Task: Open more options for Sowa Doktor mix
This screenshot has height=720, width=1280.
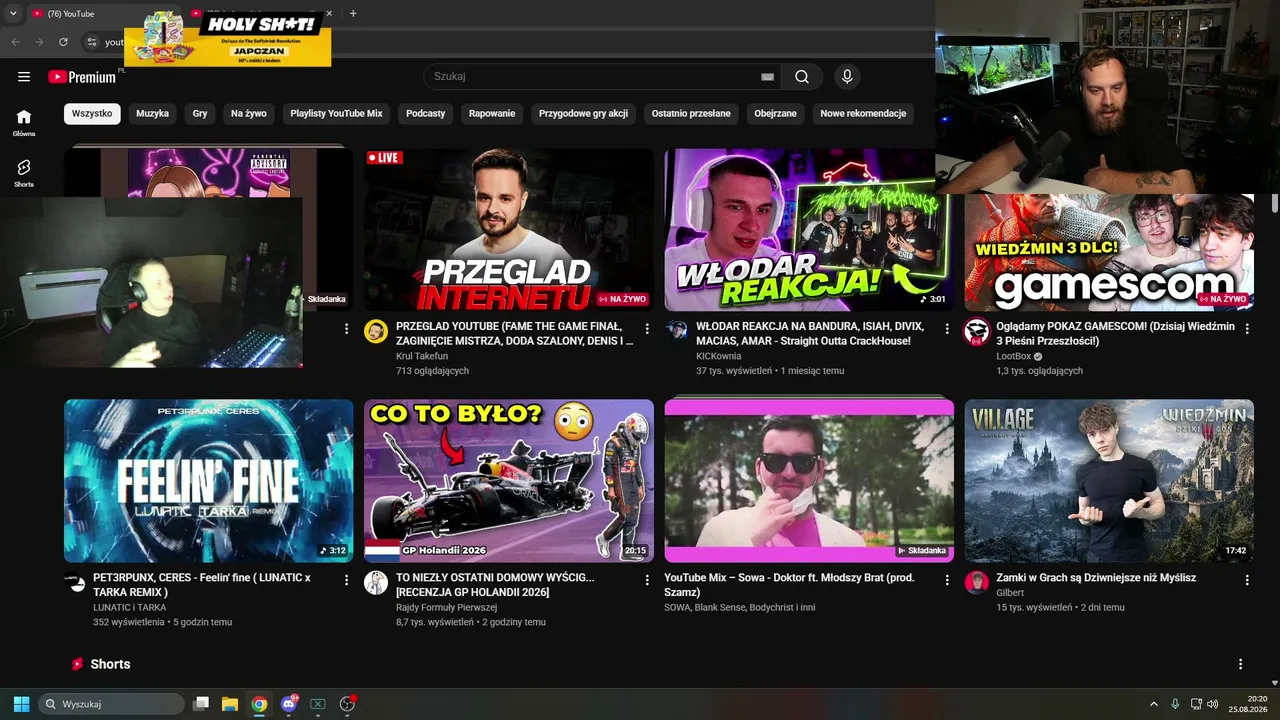Action: (947, 580)
